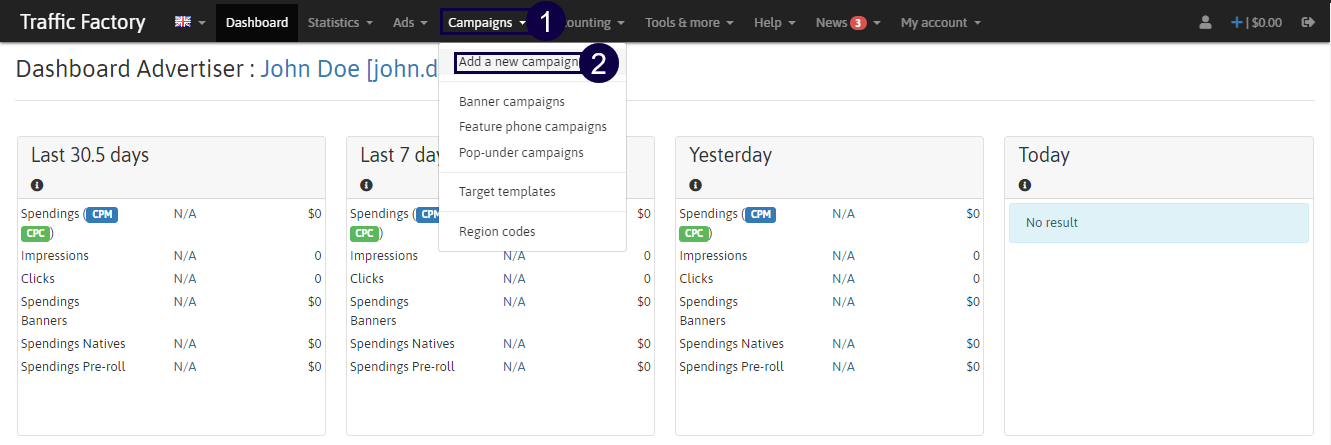The height and width of the screenshot is (445, 1331).
Task: Open Target templates from Campaigns menu
Action: tap(507, 191)
